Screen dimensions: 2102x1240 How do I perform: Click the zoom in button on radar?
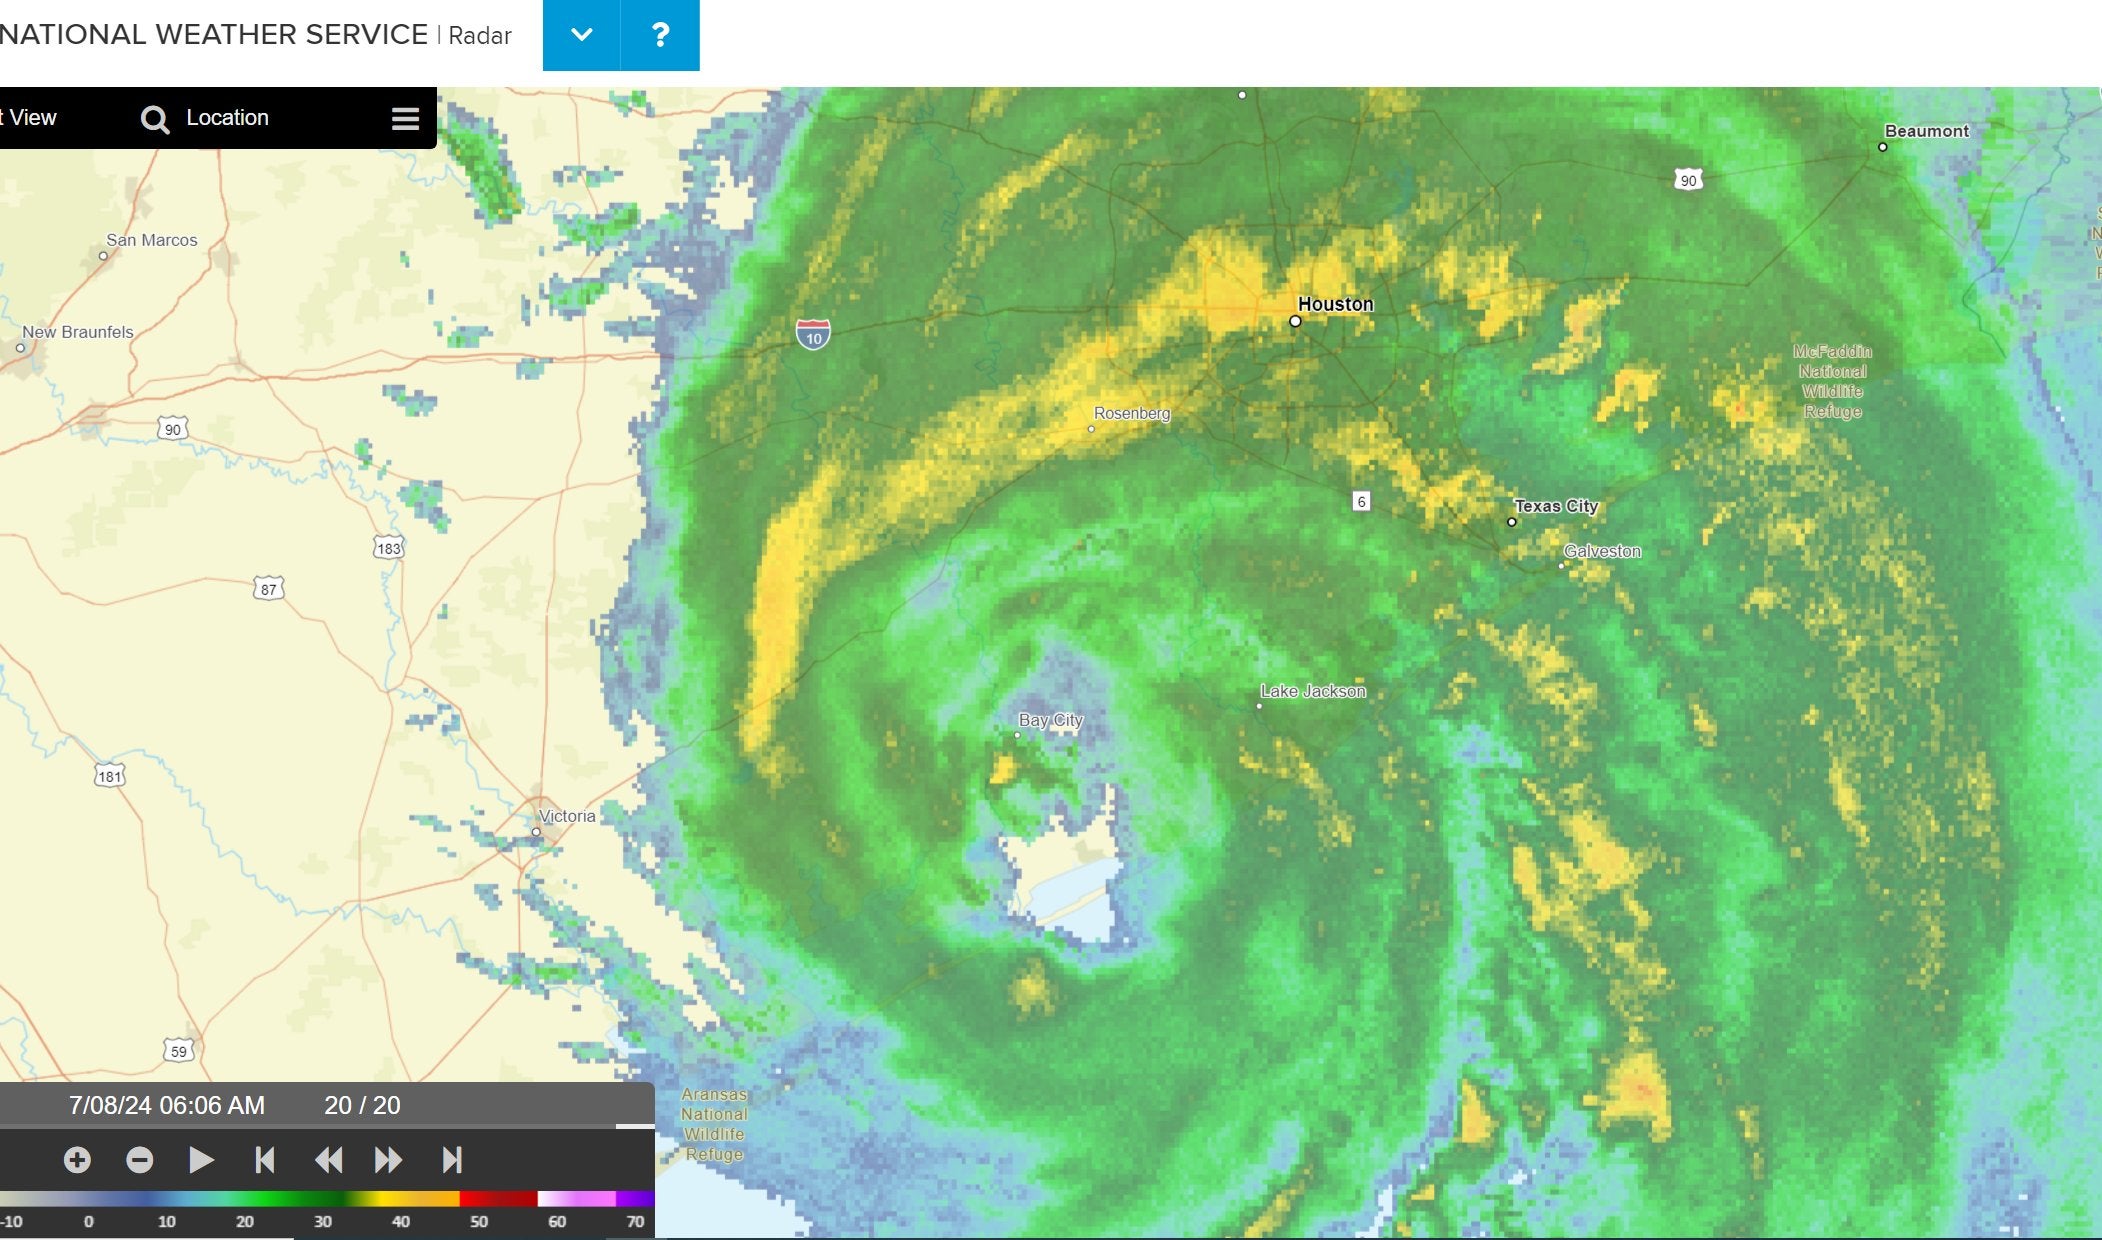[x=75, y=1160]
